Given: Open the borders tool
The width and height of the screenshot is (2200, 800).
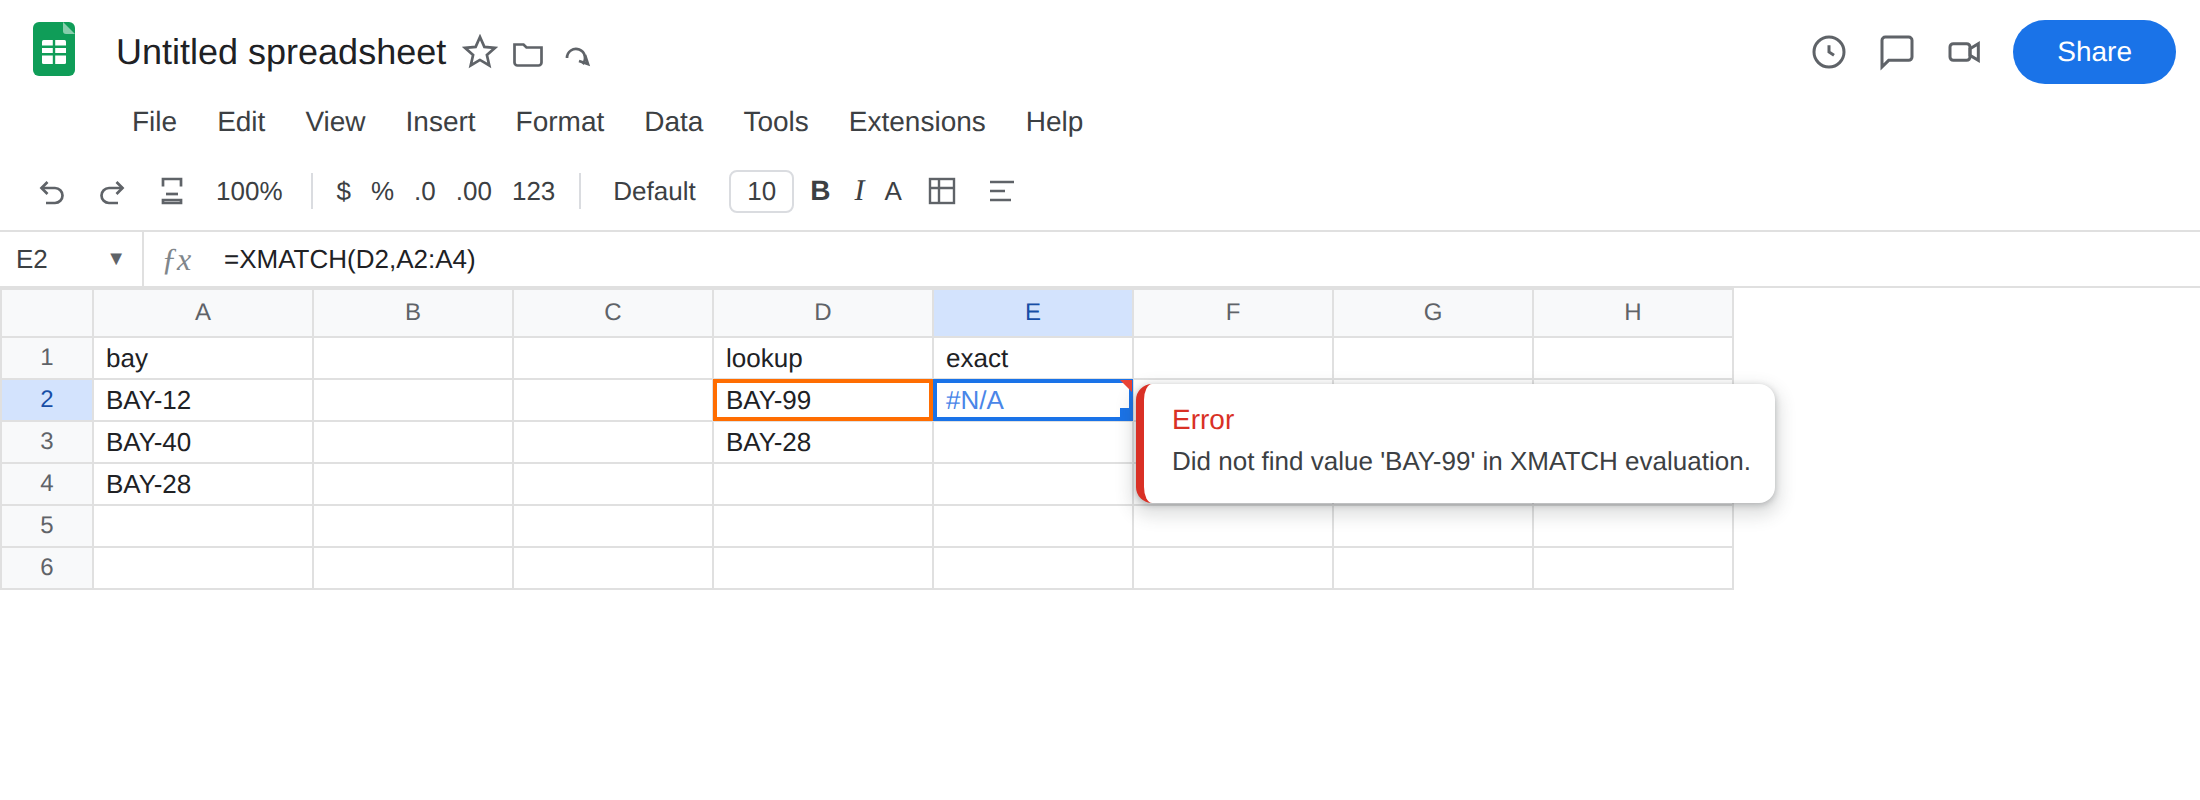Looking at the screenshot, I should coord(942,191).
